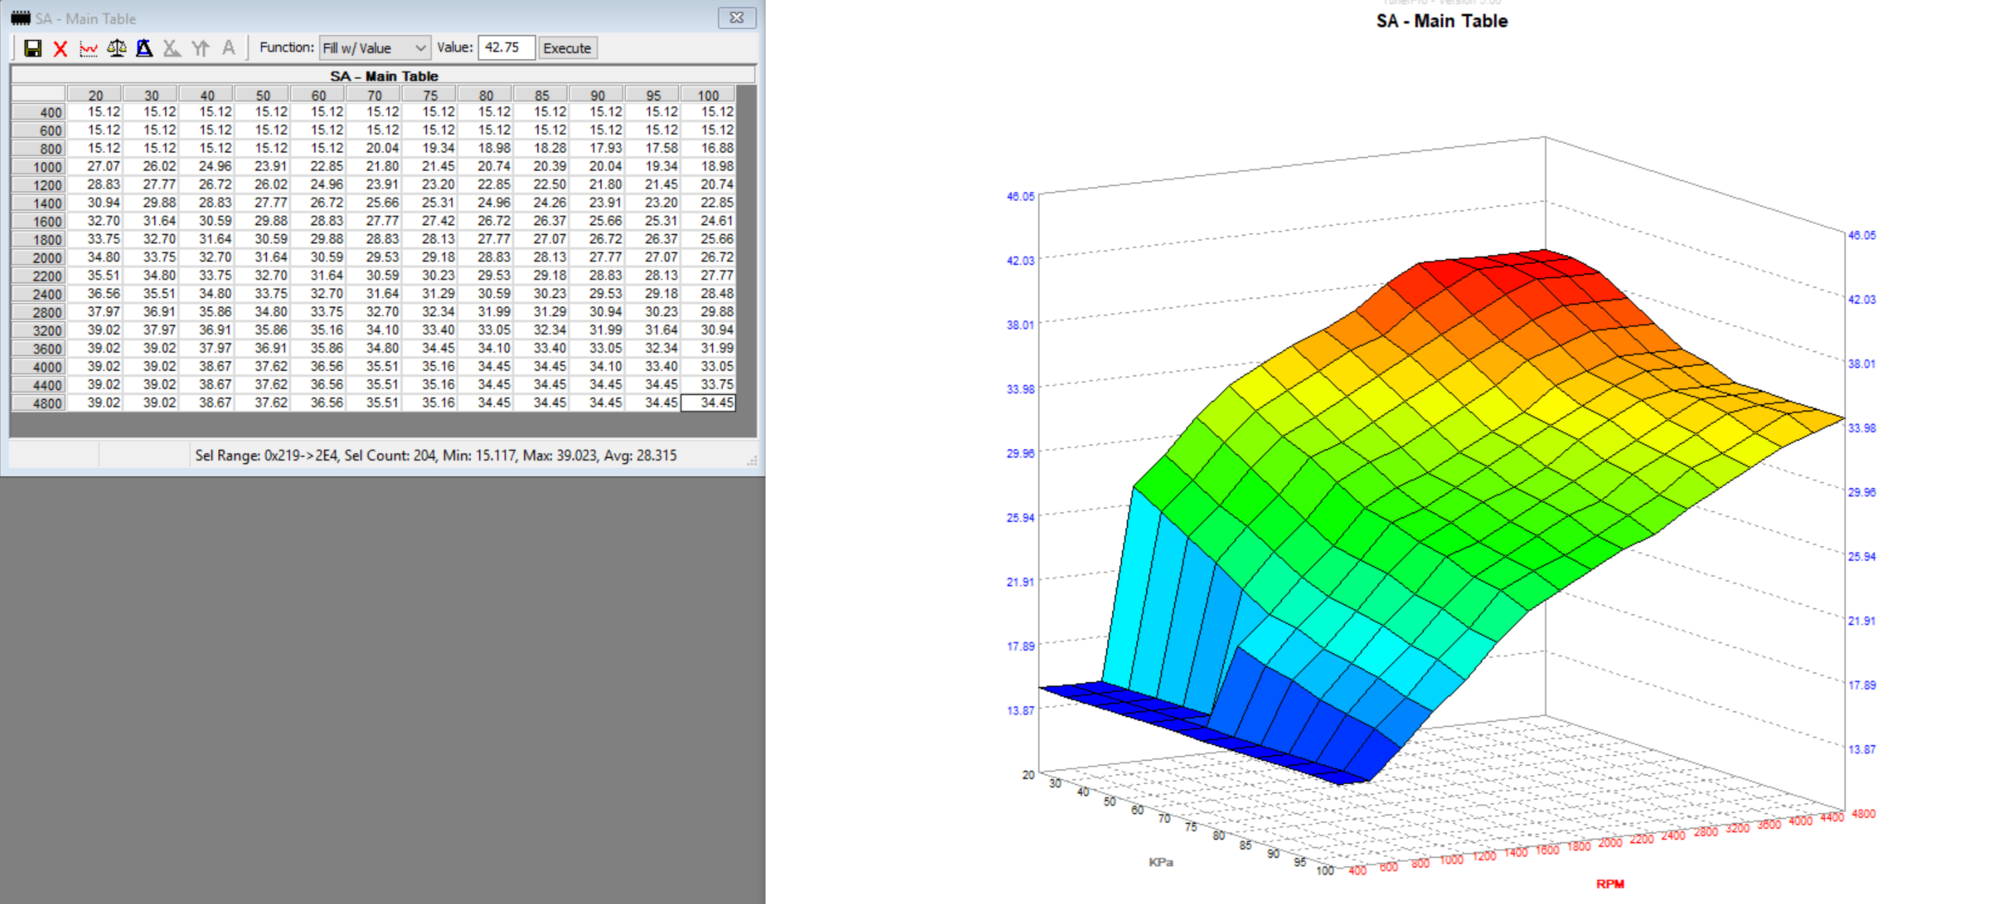The height and width of the screenshot is (904, 2000).
Task: Close the SA - Main Table window
Action: tap(736, 18)
